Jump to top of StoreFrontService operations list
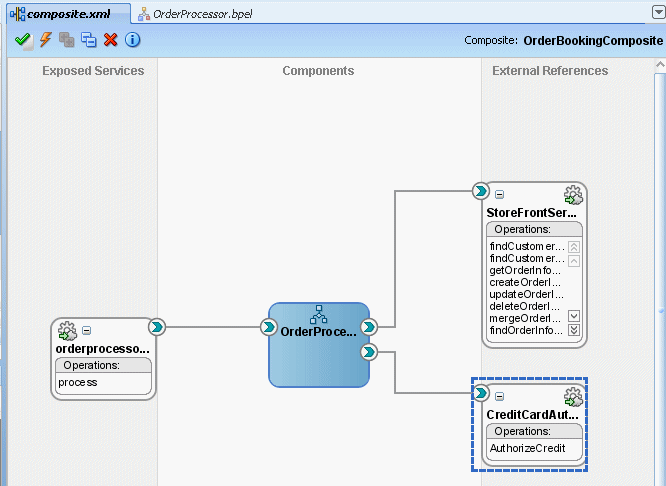The height and width of the screenshot is (486, 666). tap(574, 247)
